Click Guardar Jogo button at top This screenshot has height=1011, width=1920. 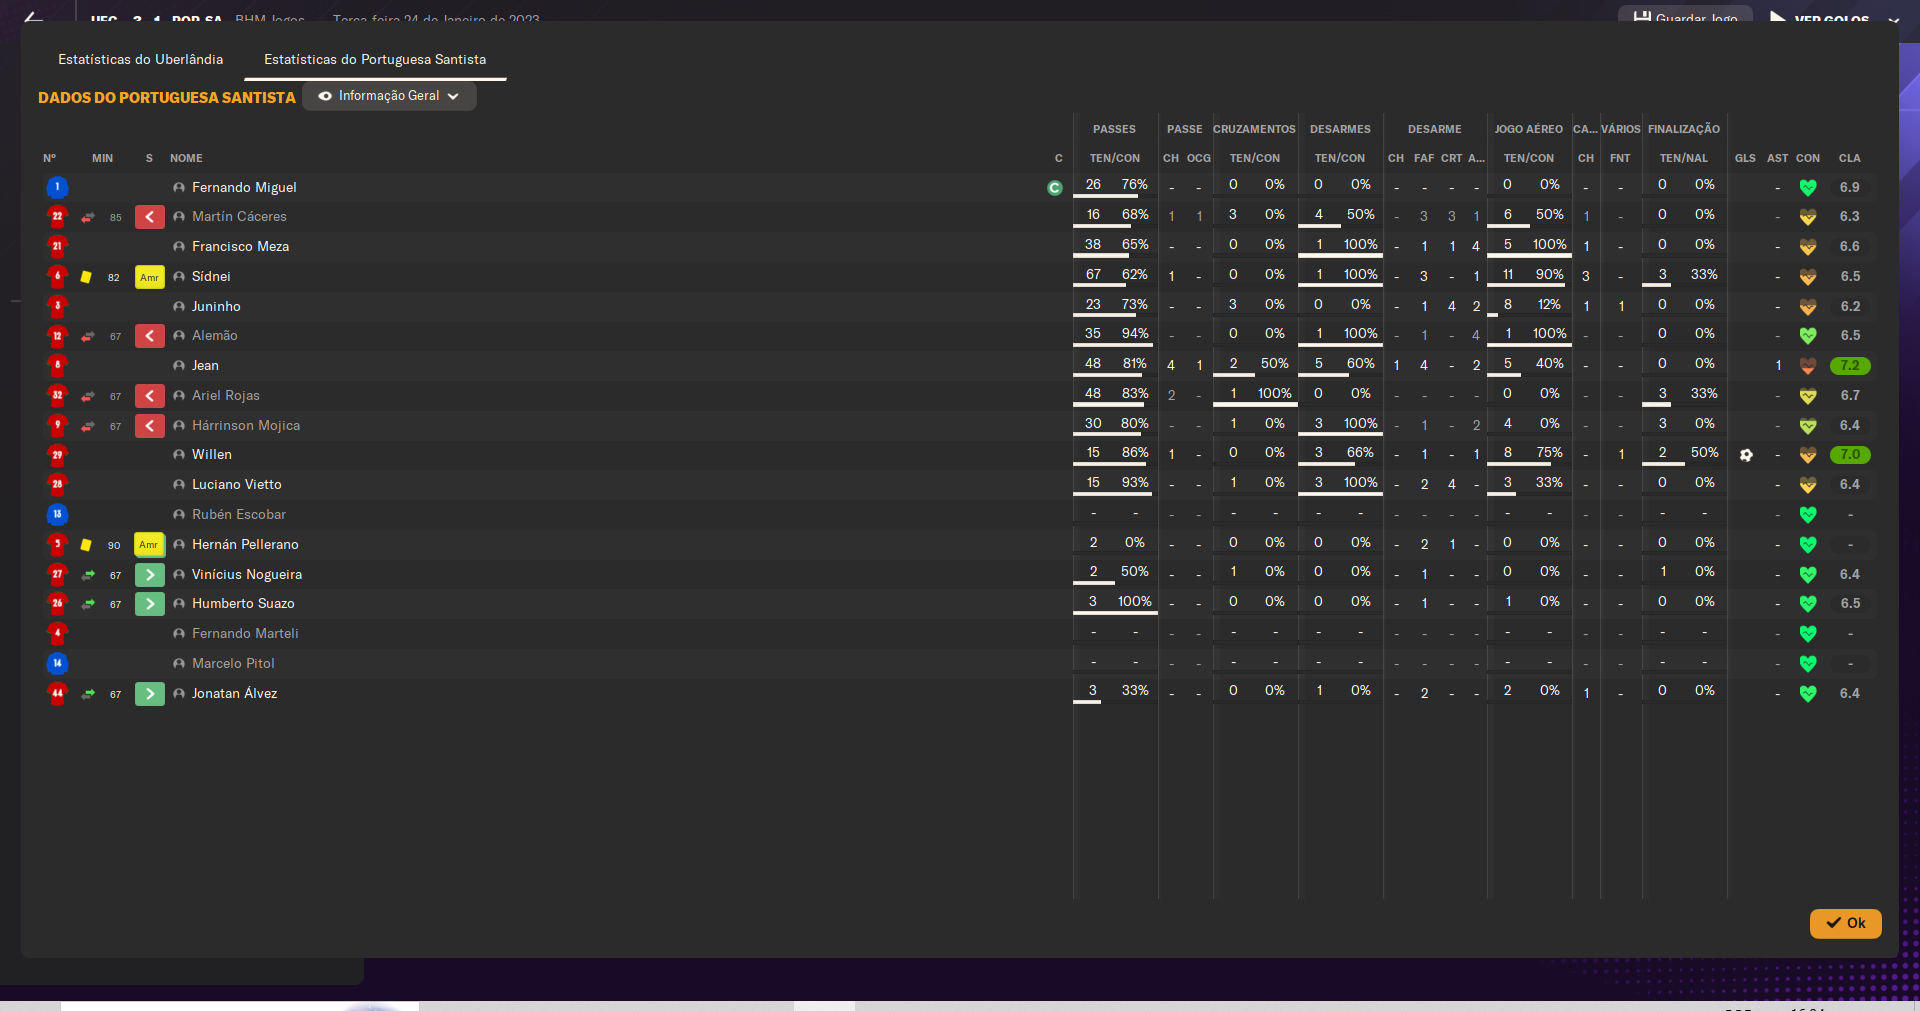1685,16
